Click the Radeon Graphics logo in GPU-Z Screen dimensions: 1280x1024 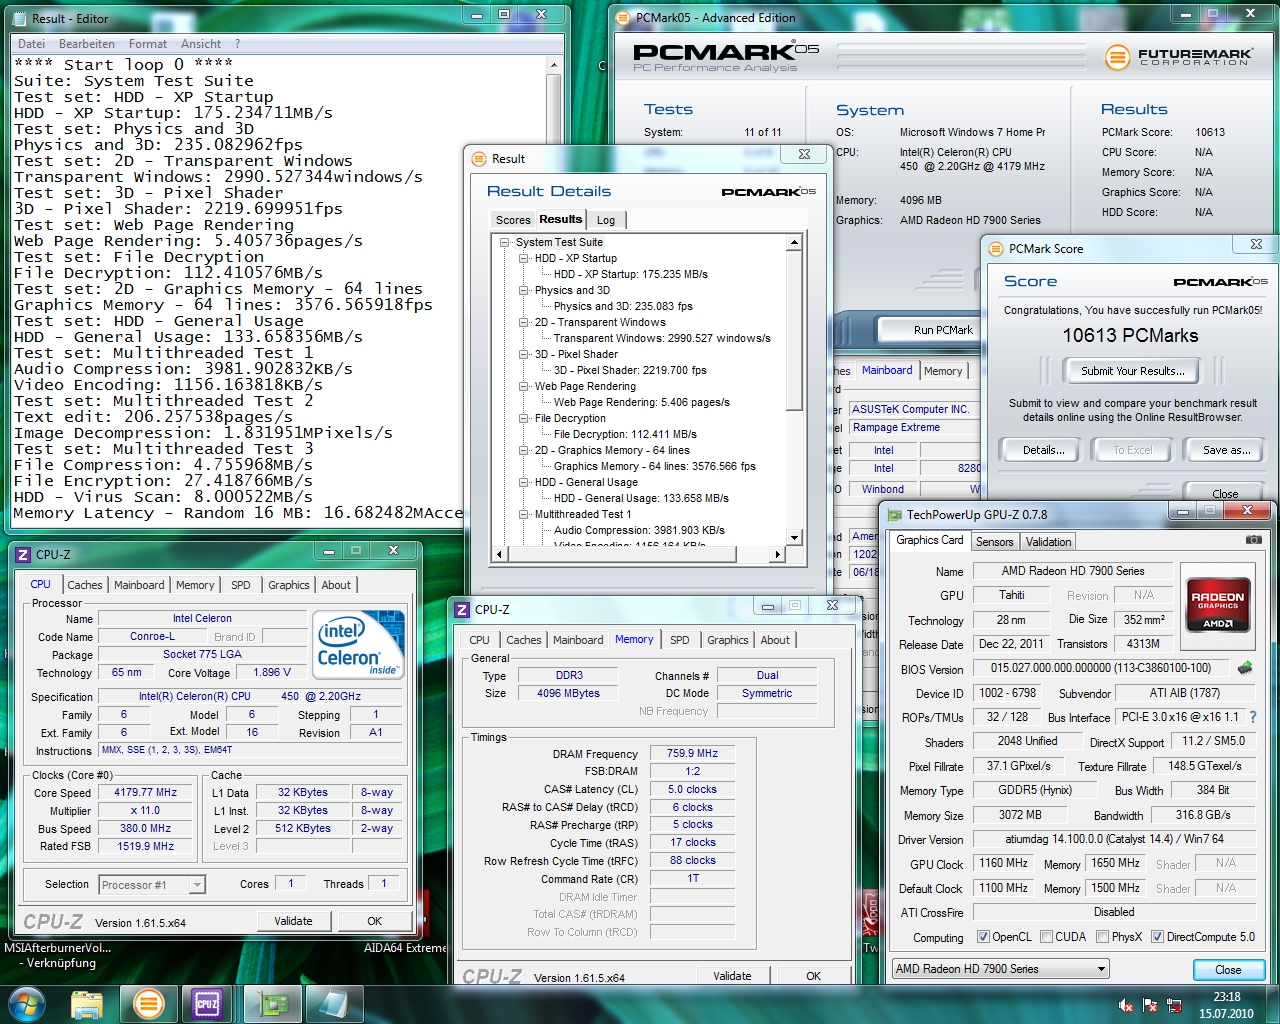[x=1218, y=605]
